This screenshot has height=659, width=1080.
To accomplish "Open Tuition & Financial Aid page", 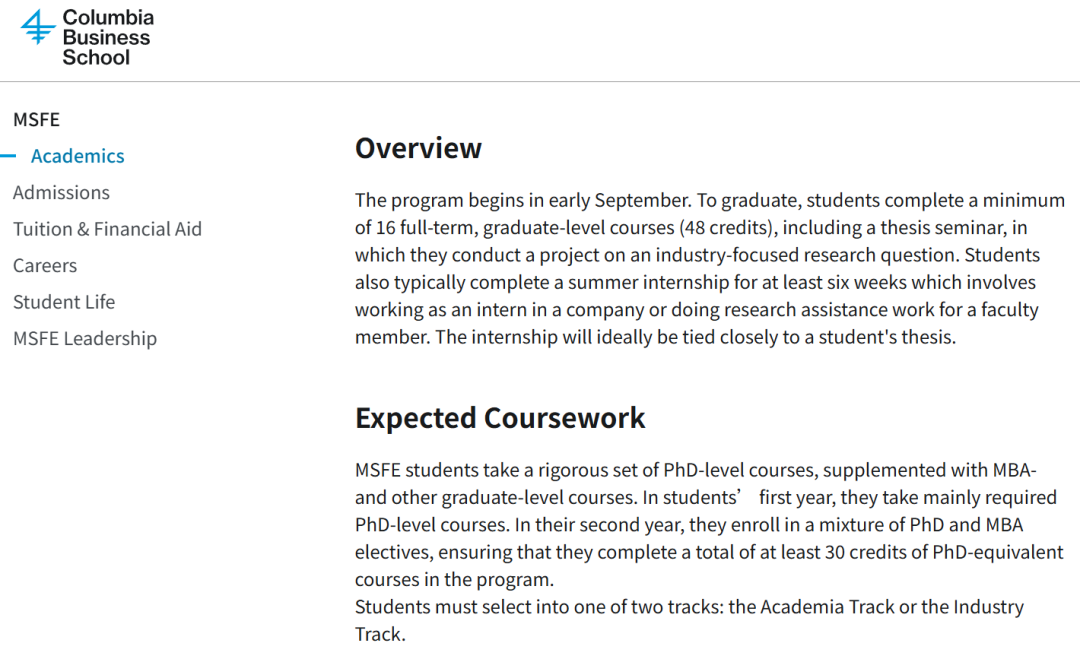I will click(x=107, y=229).
